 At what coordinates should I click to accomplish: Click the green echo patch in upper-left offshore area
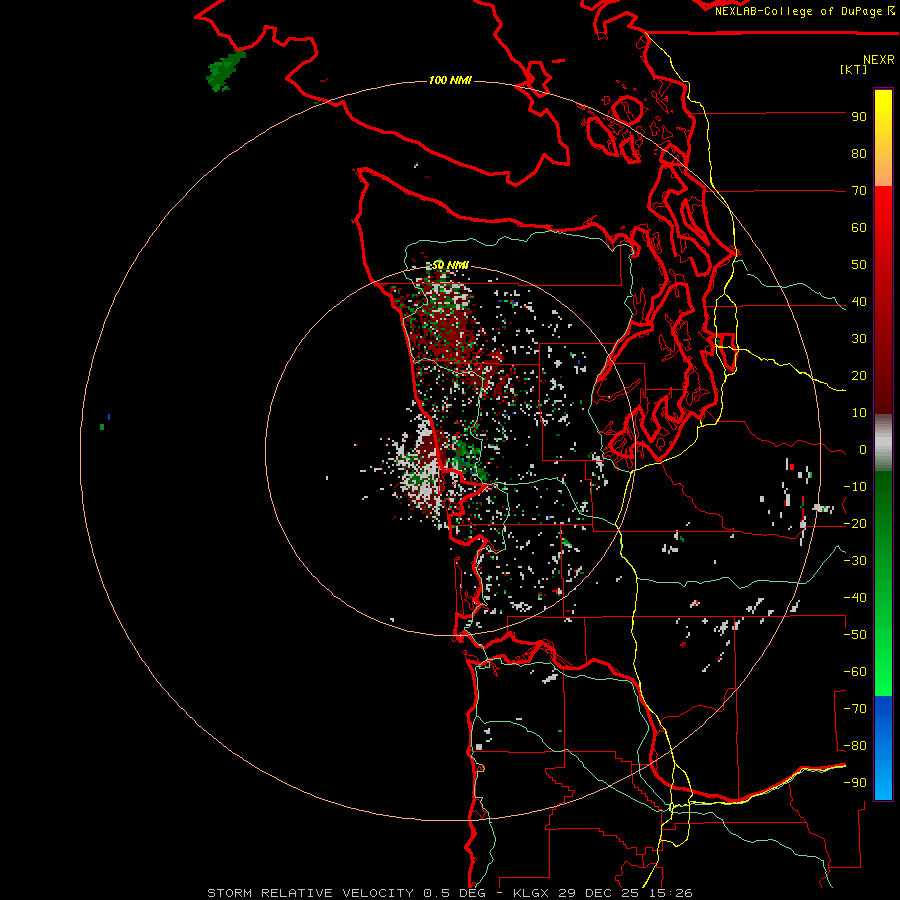click(x=225, y=71)
